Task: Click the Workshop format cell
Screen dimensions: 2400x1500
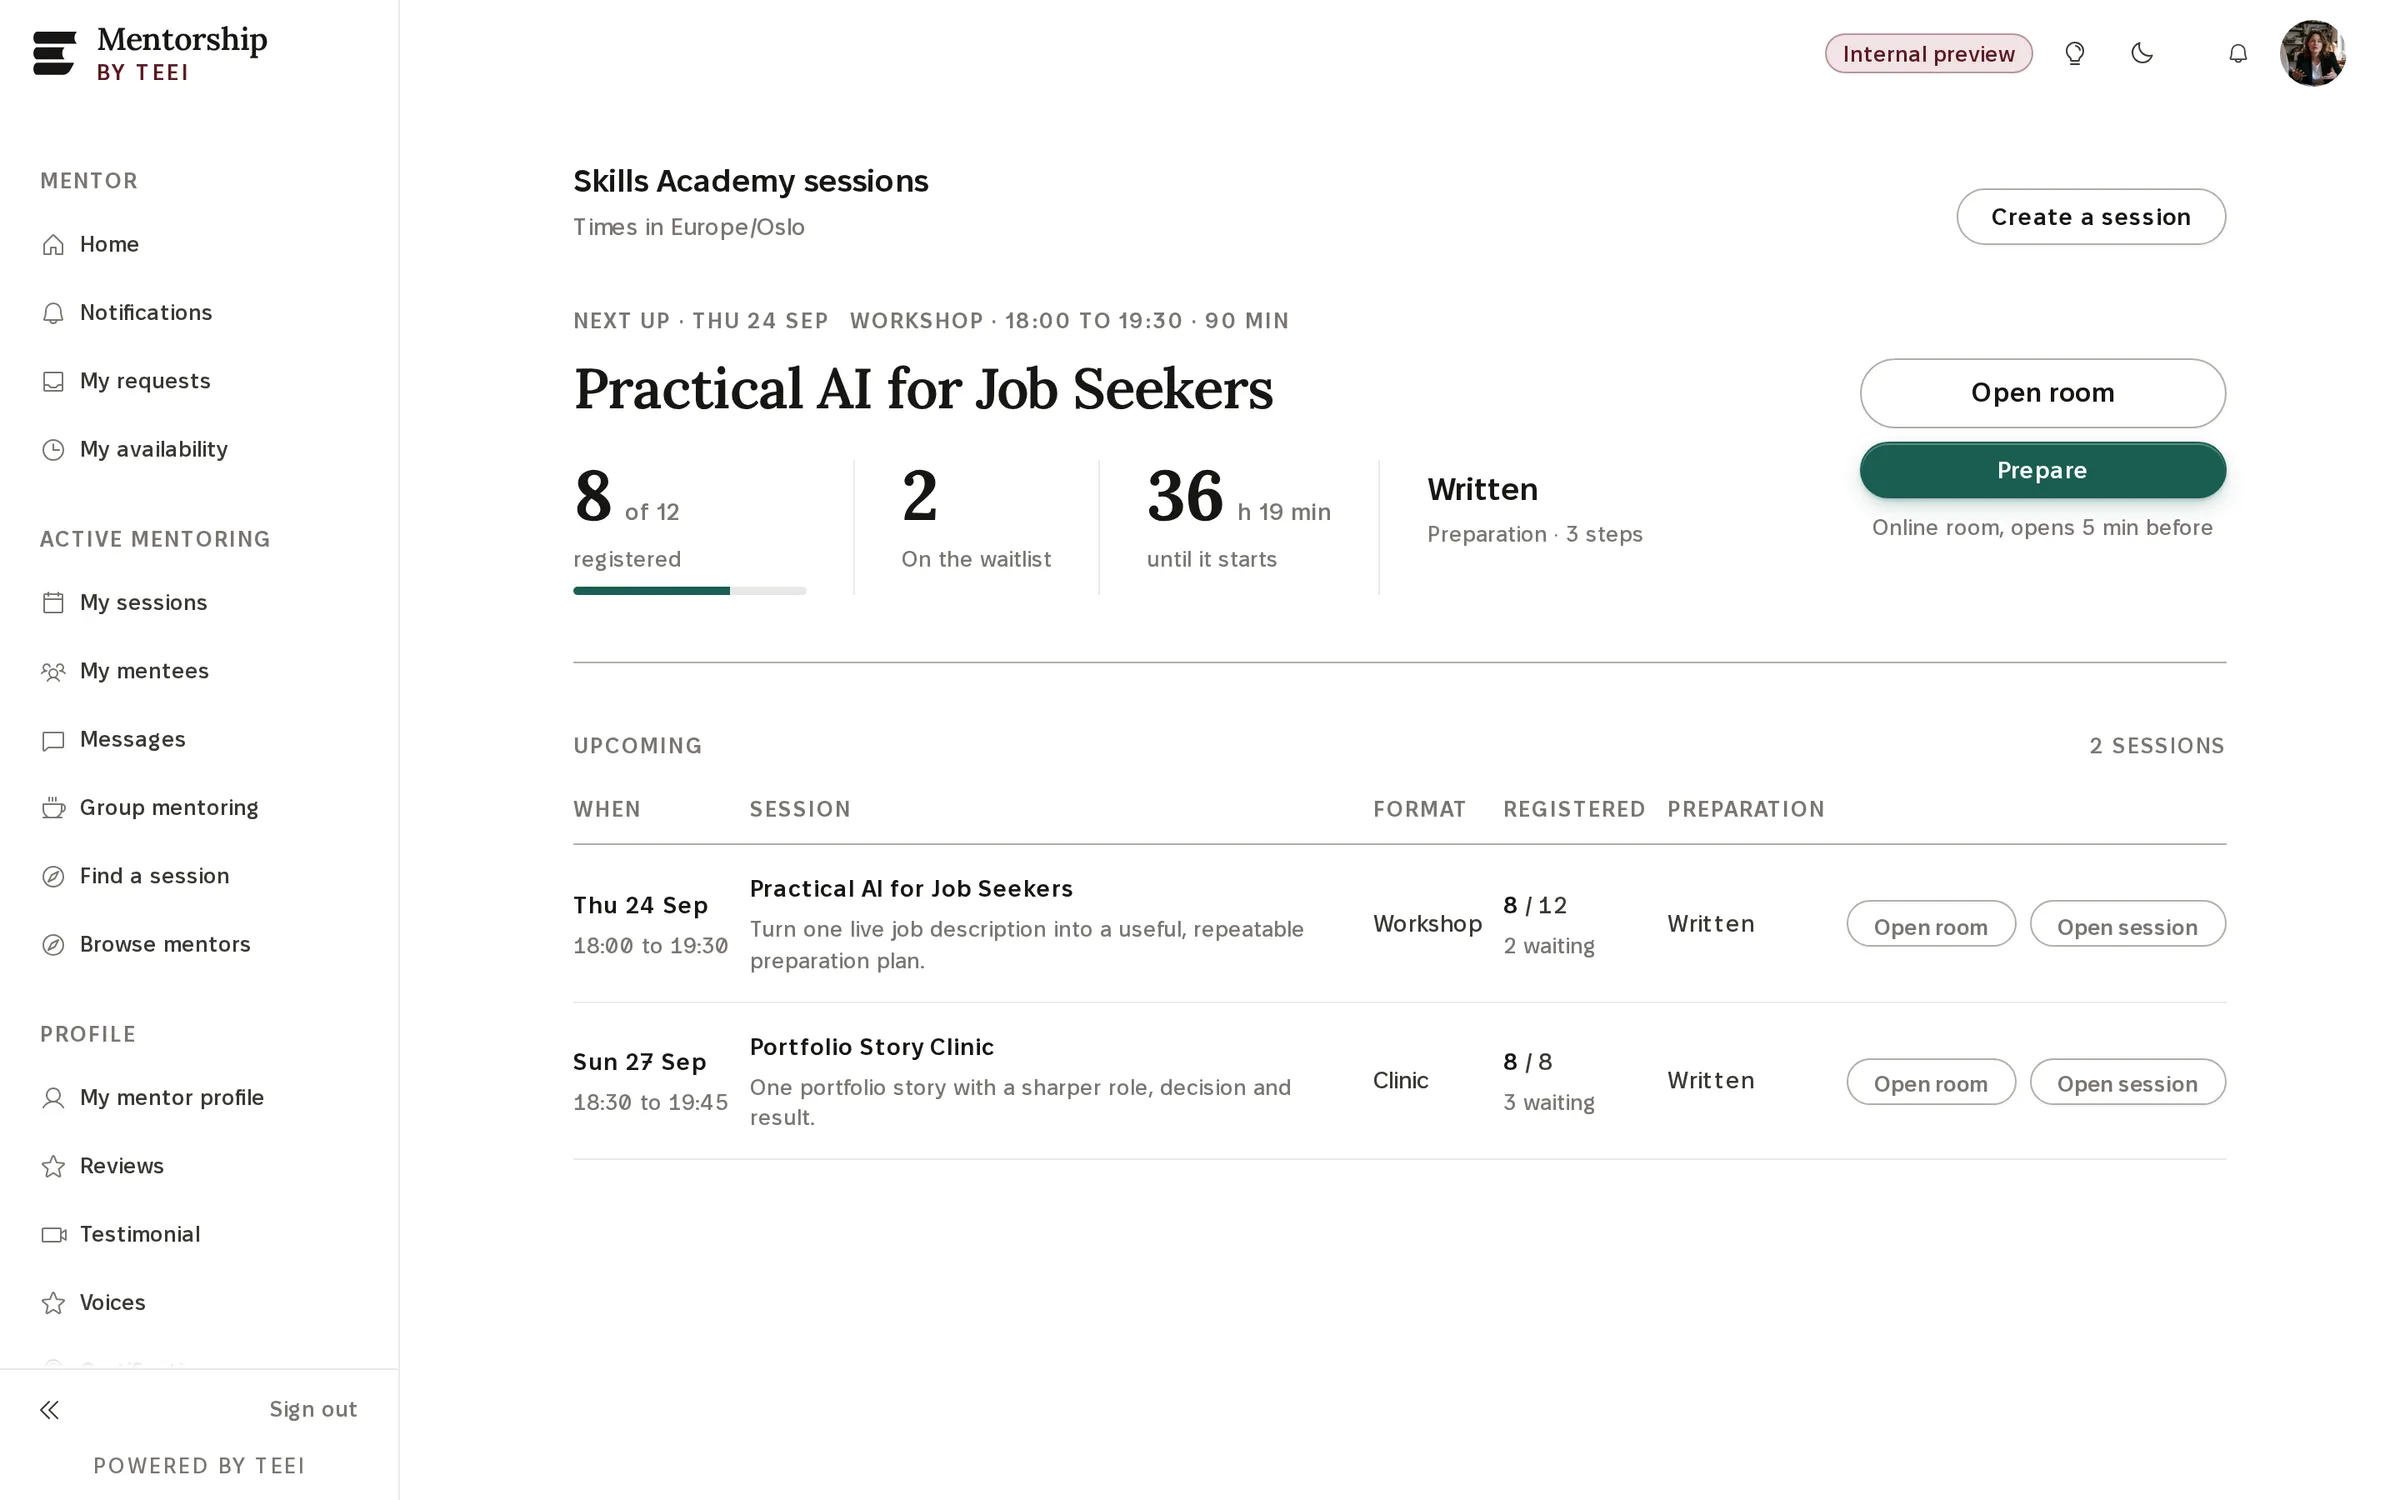Action: (1427, 924)
